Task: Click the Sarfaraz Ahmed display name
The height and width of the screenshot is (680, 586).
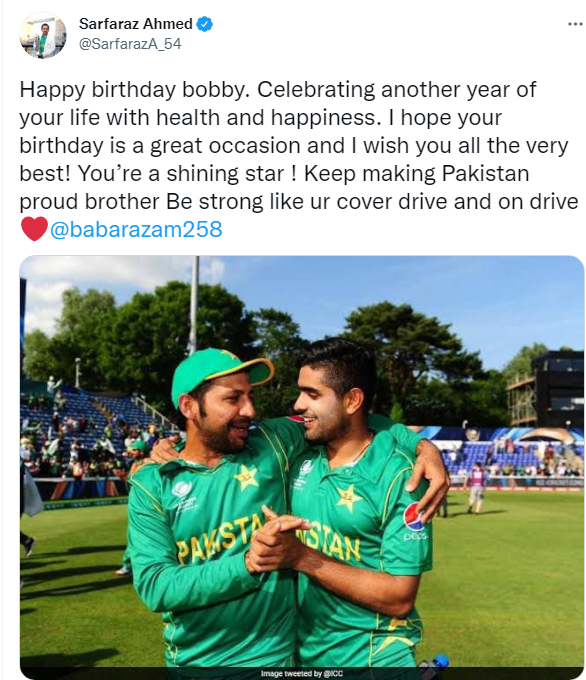Action: point(136,23)
